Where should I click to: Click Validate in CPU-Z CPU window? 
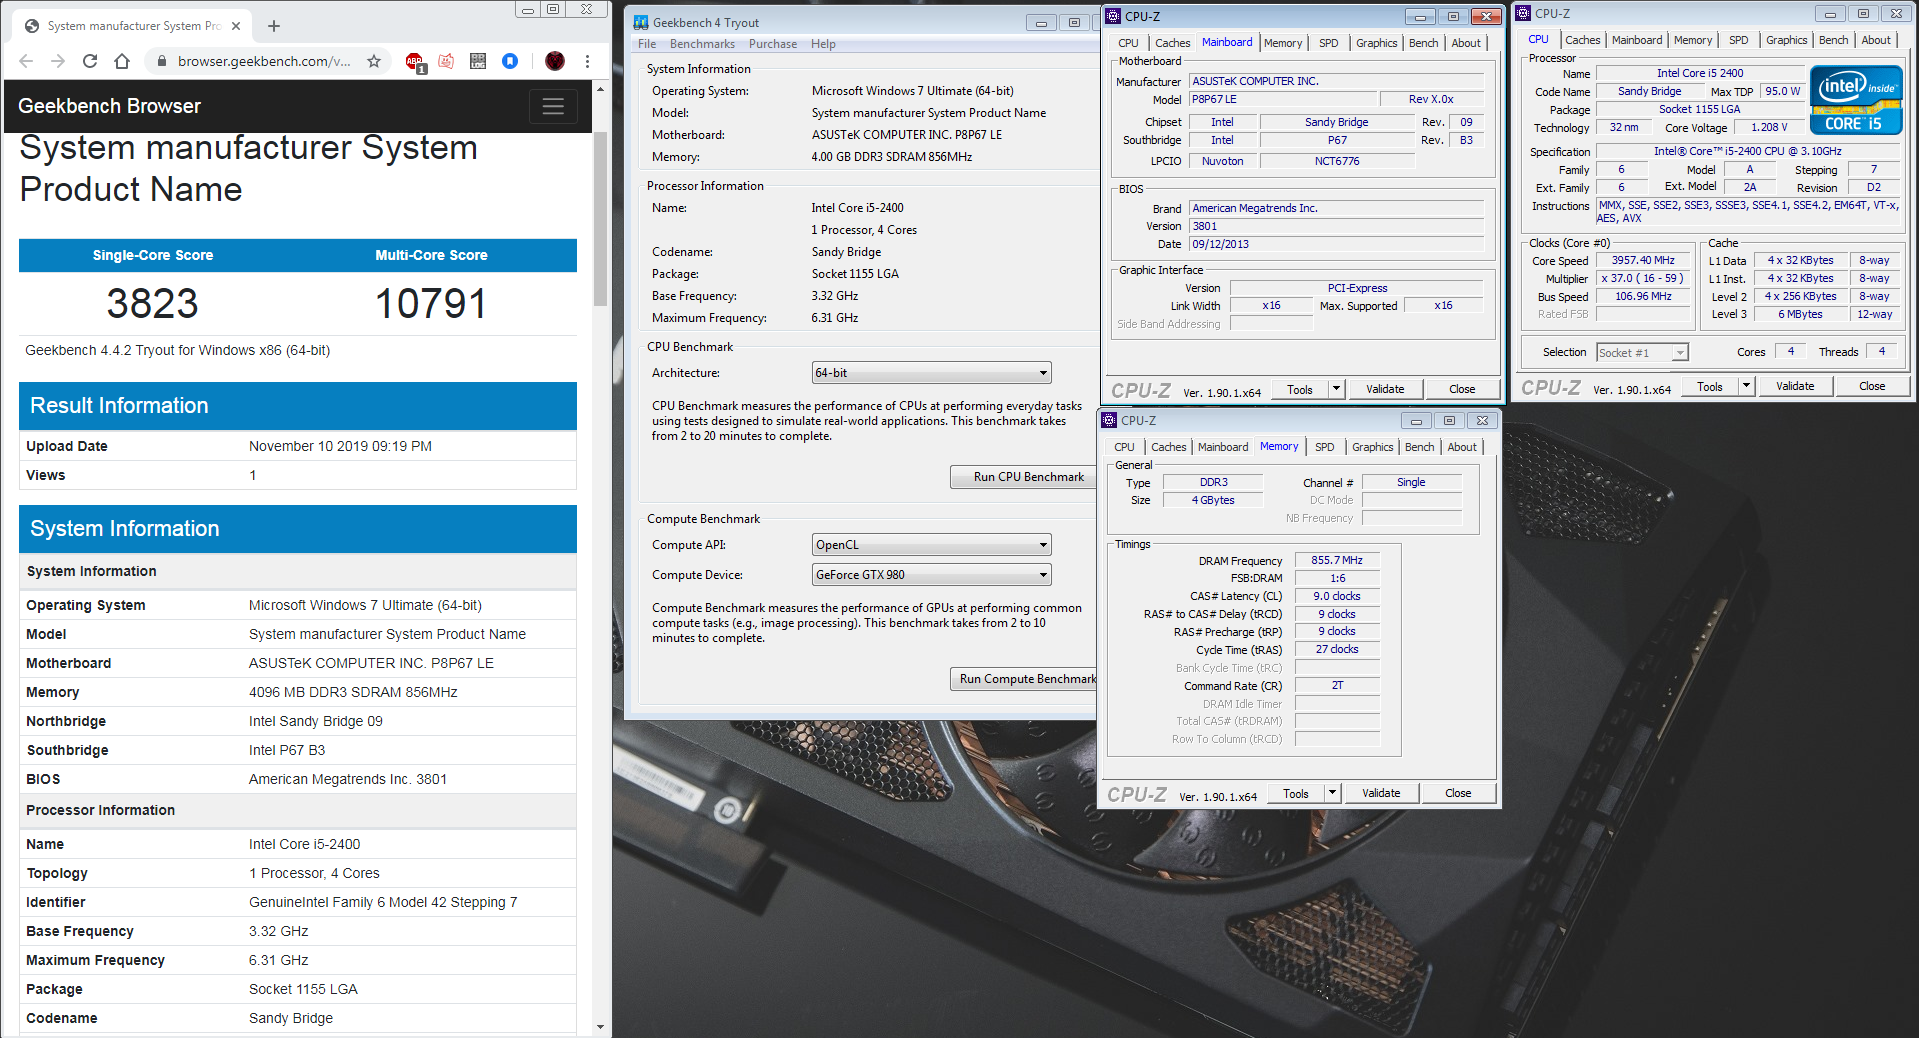1795,386
